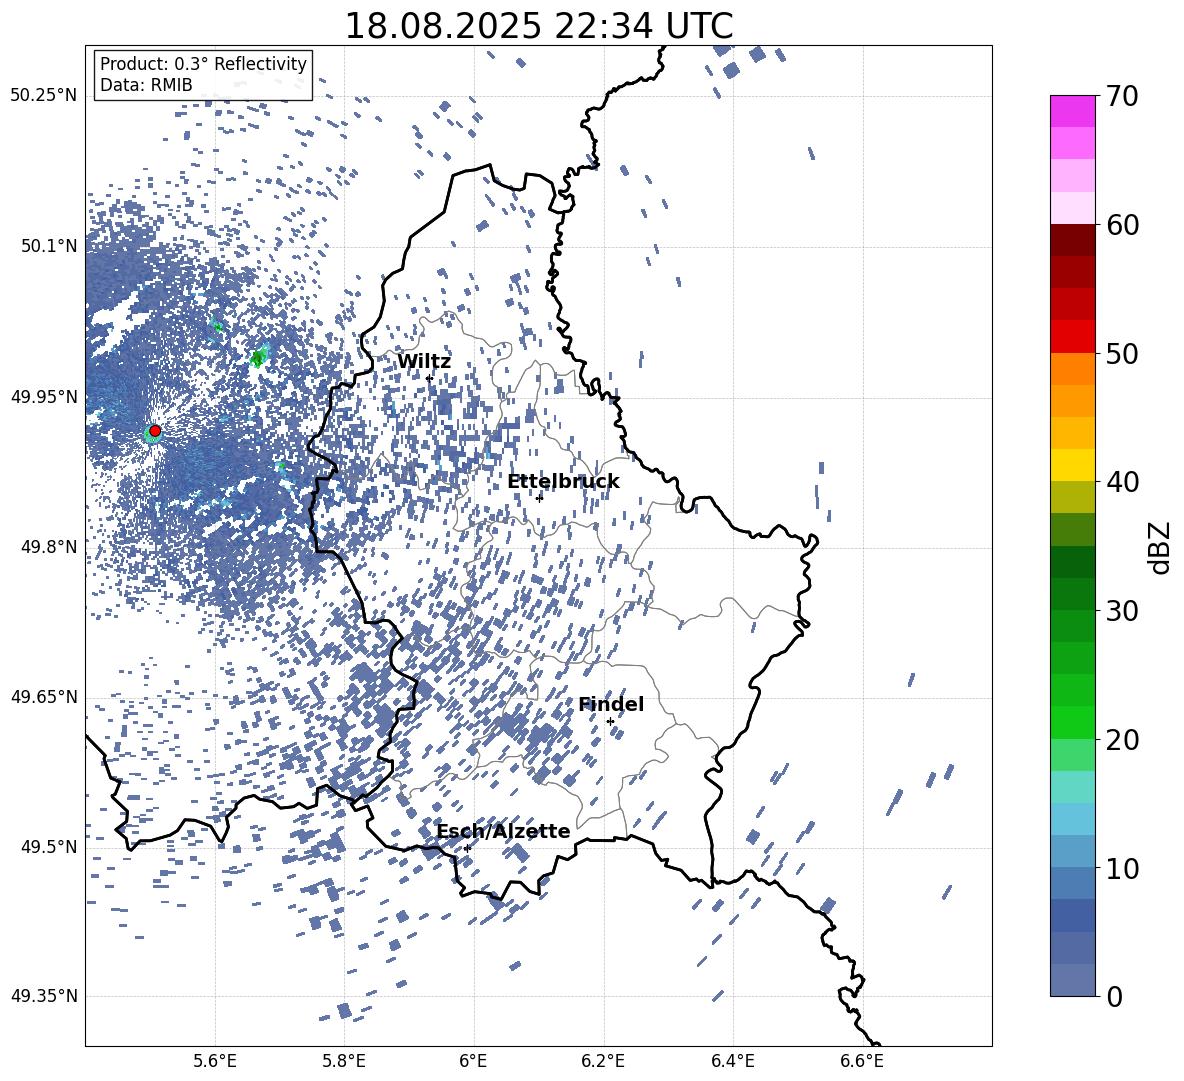The height and width of the screenshot is (1081, 1184).
Task: Click the 50 dBZ colorbar tick label
Action: pyautogui.click(x=1122, y=353)
